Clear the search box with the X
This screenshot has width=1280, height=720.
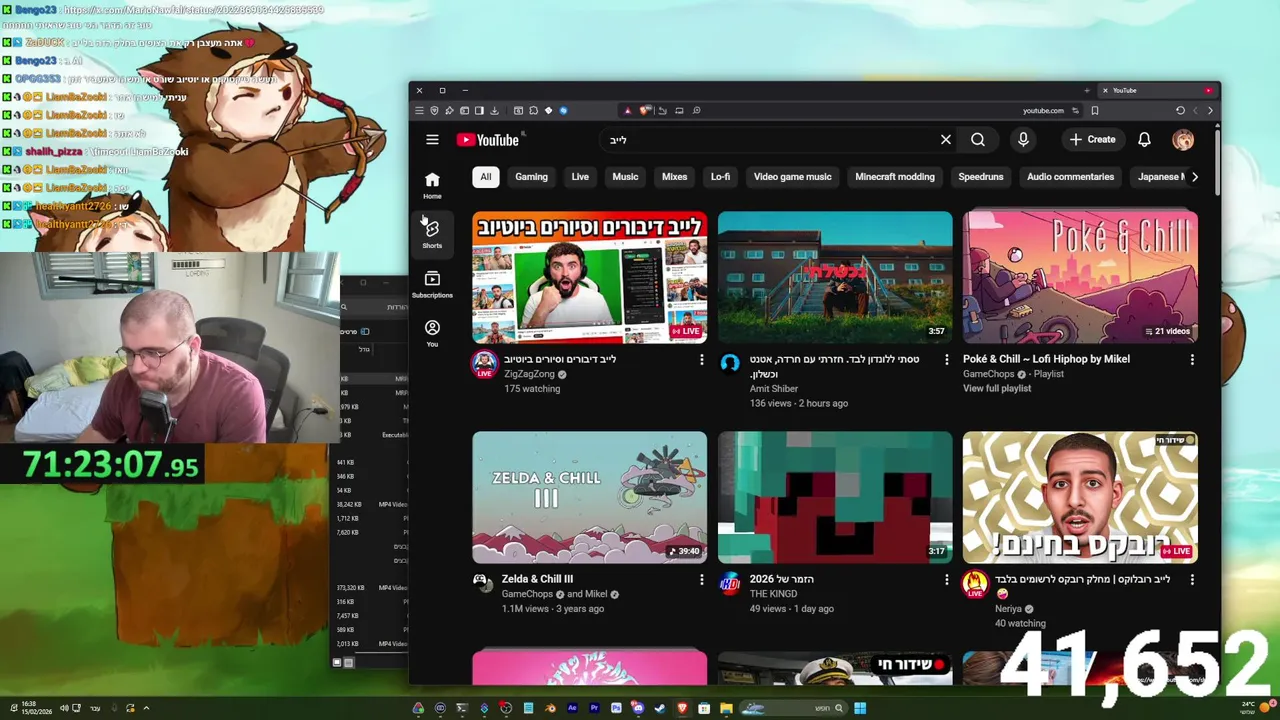point(945,140)
